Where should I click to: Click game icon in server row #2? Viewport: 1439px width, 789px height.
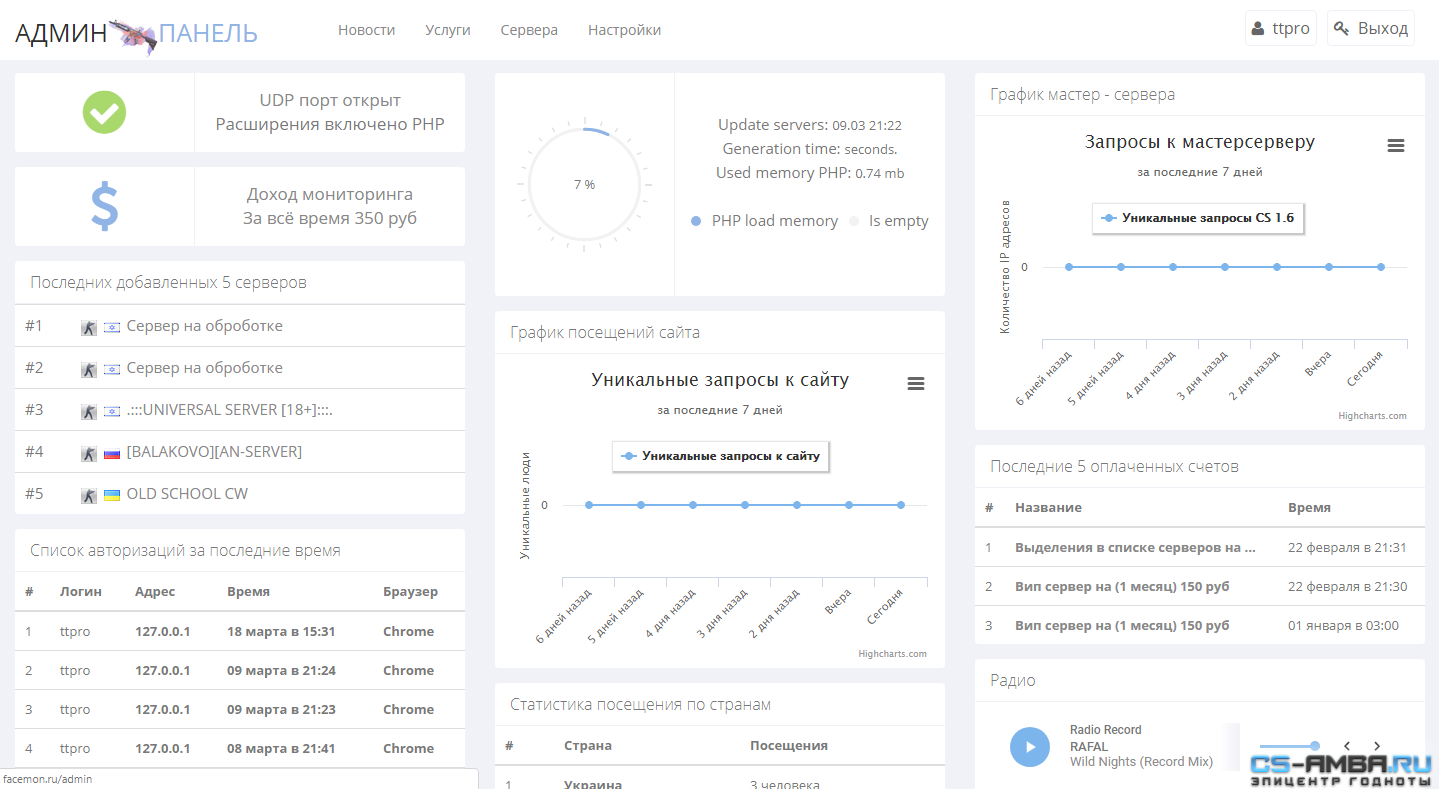pos(89,368)
